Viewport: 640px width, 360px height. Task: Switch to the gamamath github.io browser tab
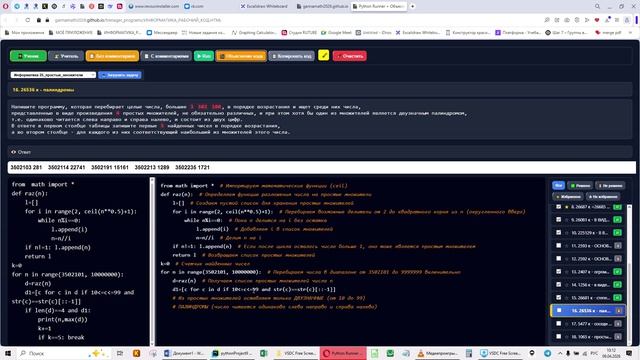pyautogui.click(x=322, y=6)
